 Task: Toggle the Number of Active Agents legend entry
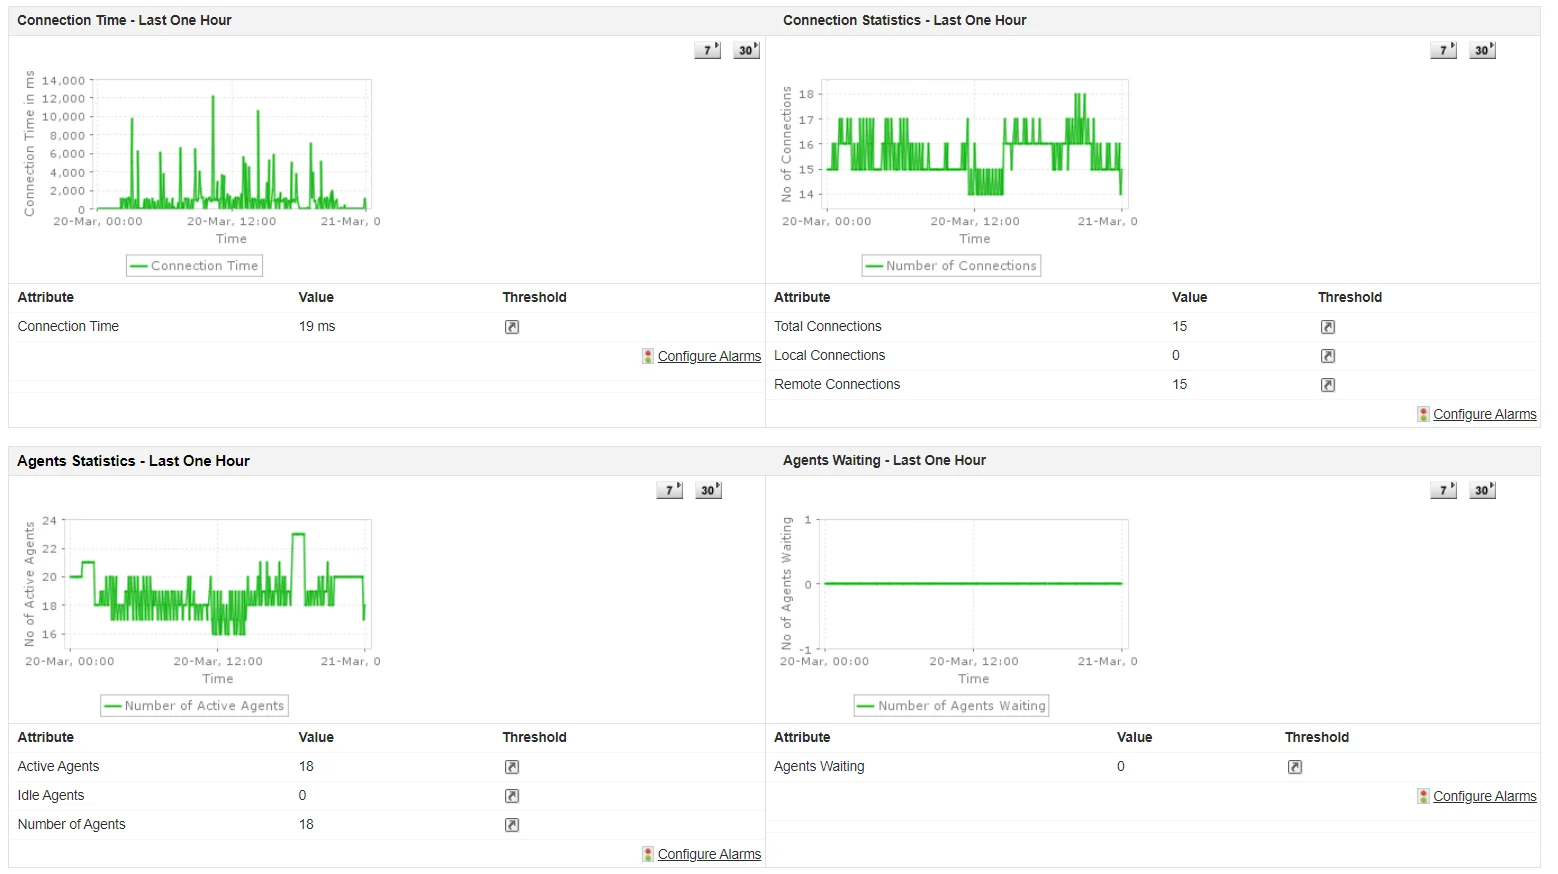tap(194, 705)
